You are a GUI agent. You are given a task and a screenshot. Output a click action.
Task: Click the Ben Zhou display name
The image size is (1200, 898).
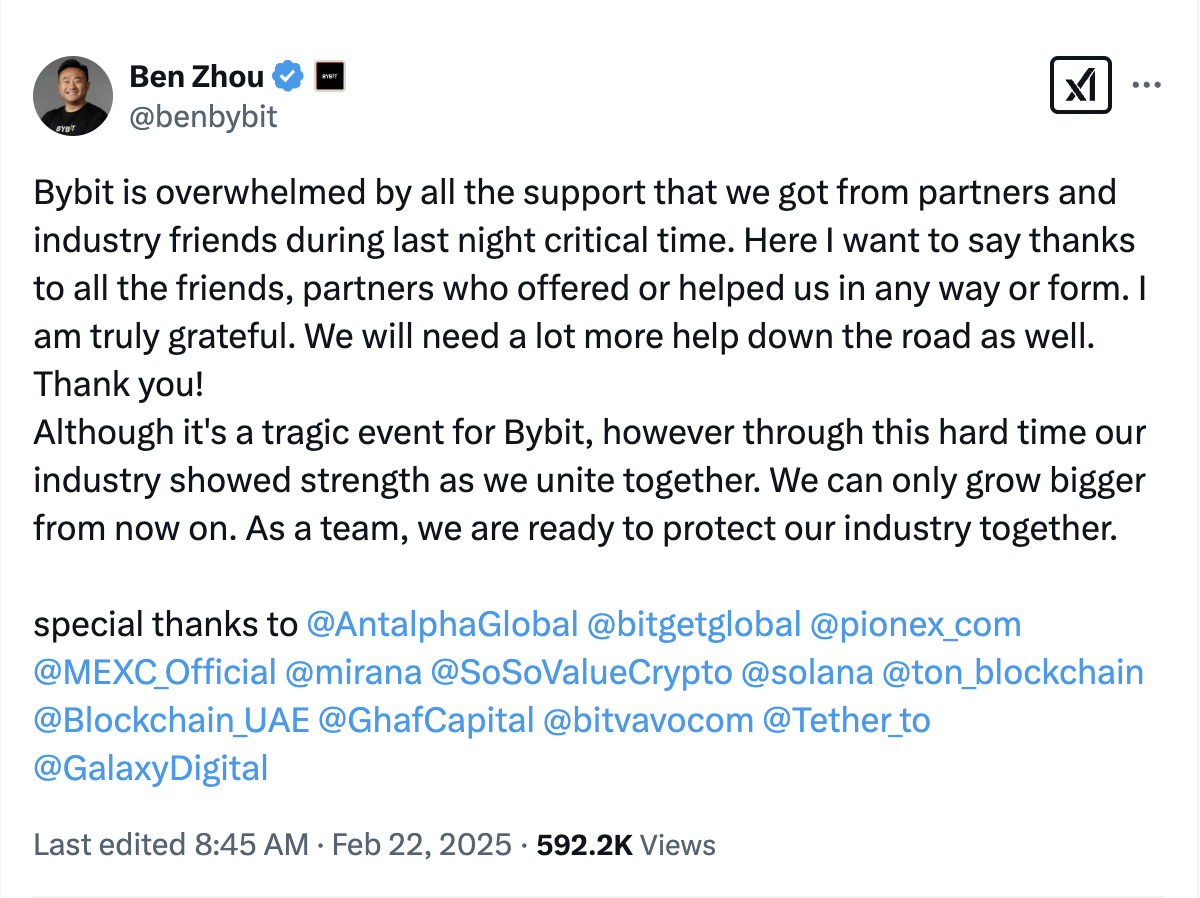(196, 75)
